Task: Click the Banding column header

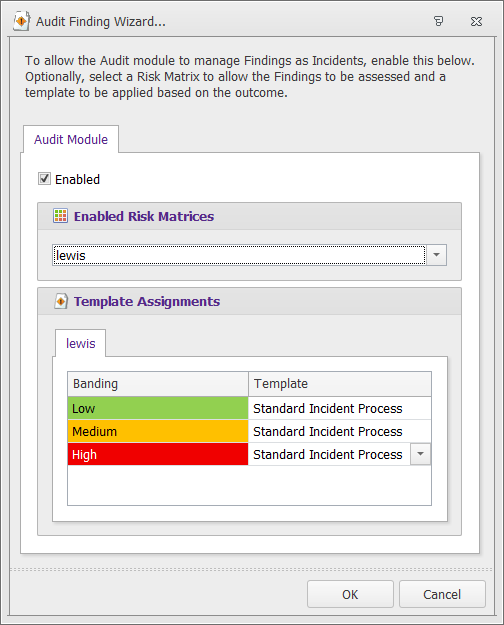Action: coord(158,383)
